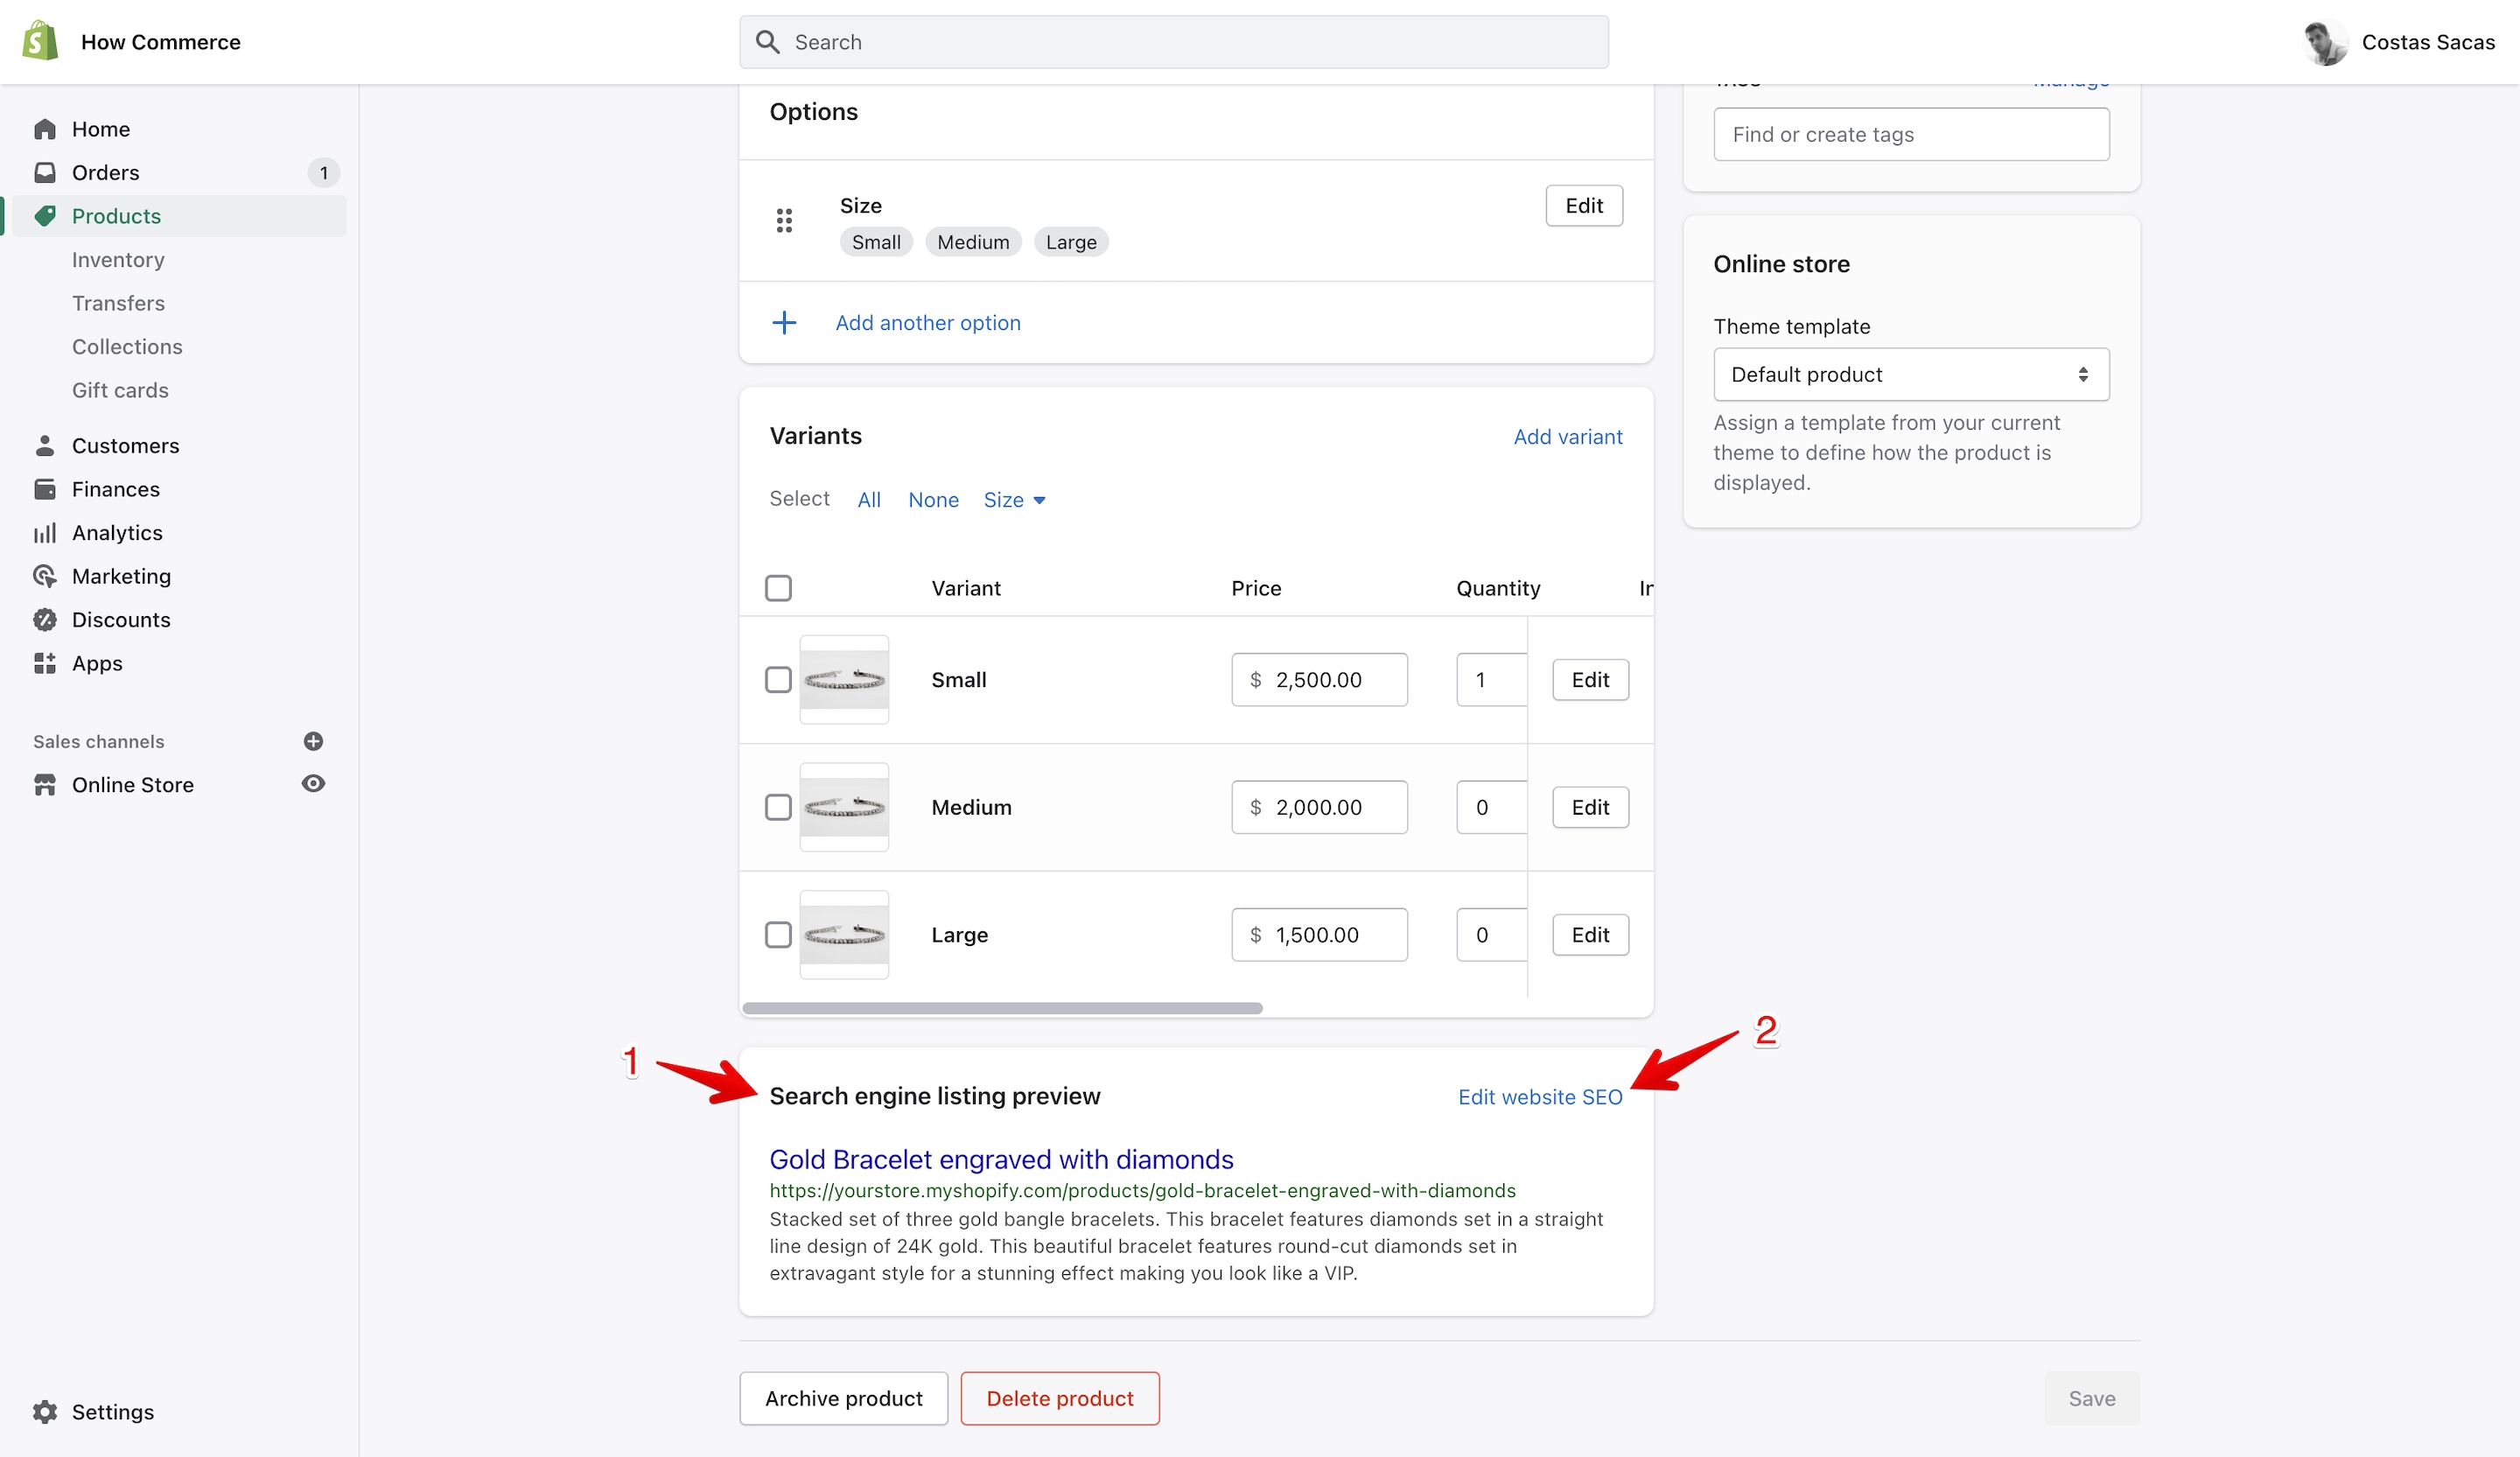Screen dimensions: 2520x1457
Task: Click the plus icon for another option
Action: pyautogui.click(x=784, y=322)
